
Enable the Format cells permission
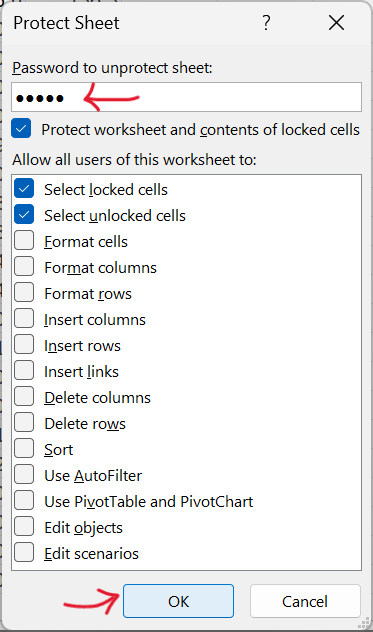click(x=24, y=241)
